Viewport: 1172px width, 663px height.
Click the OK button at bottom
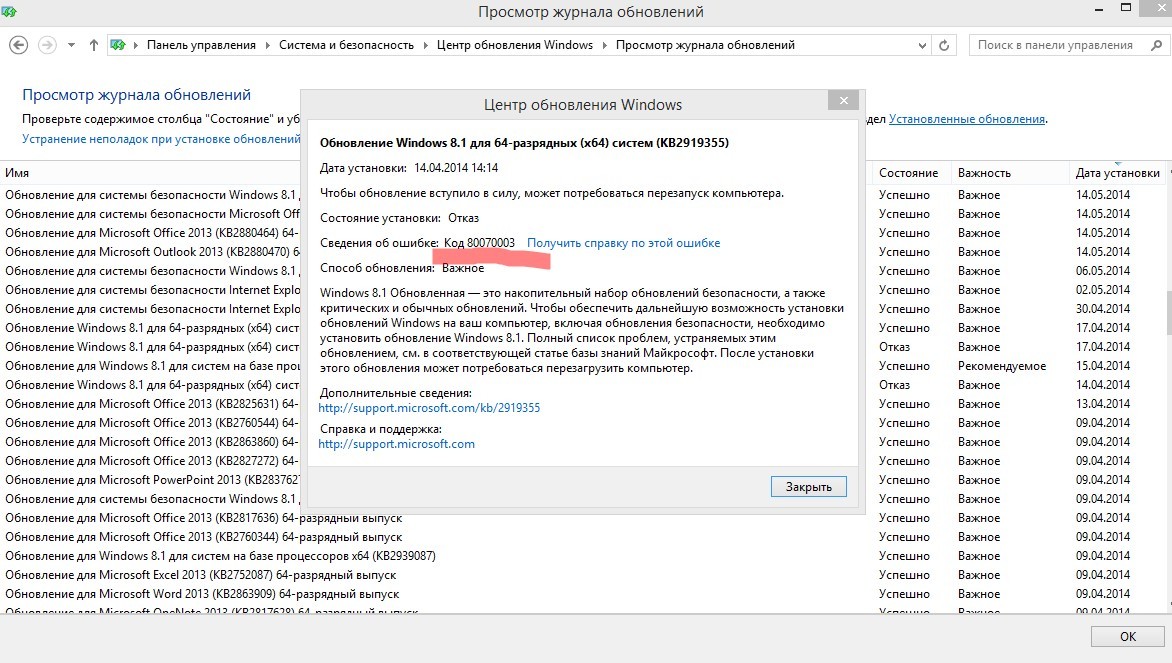pyautogui.click(x=1128, y=636)
